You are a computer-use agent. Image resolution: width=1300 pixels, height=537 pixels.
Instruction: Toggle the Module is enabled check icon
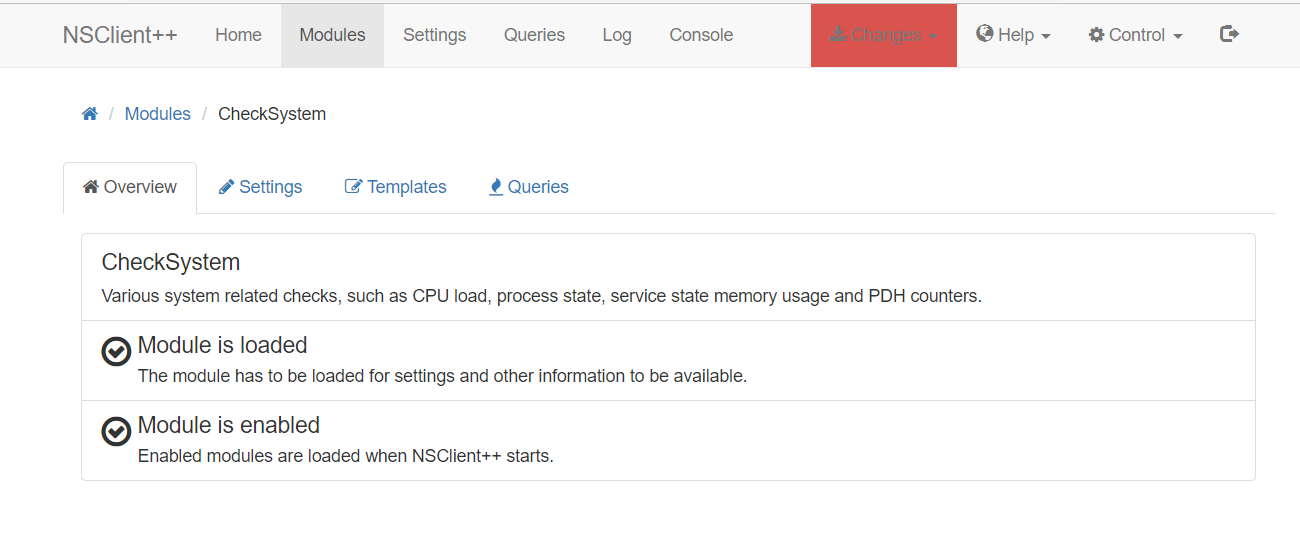(117, 431)
